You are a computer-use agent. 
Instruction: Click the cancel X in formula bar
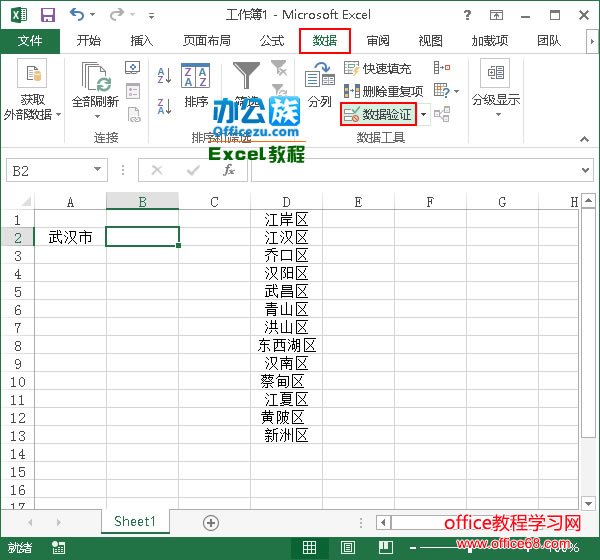click(157, 170)
